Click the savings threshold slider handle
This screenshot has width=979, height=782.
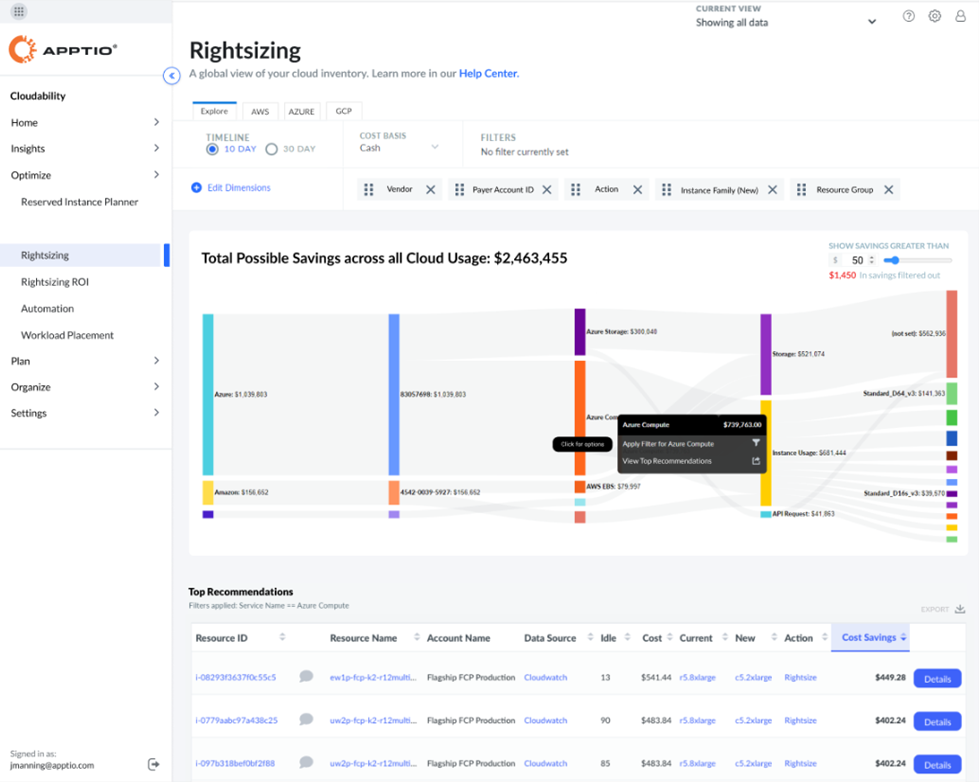point(895,260)
